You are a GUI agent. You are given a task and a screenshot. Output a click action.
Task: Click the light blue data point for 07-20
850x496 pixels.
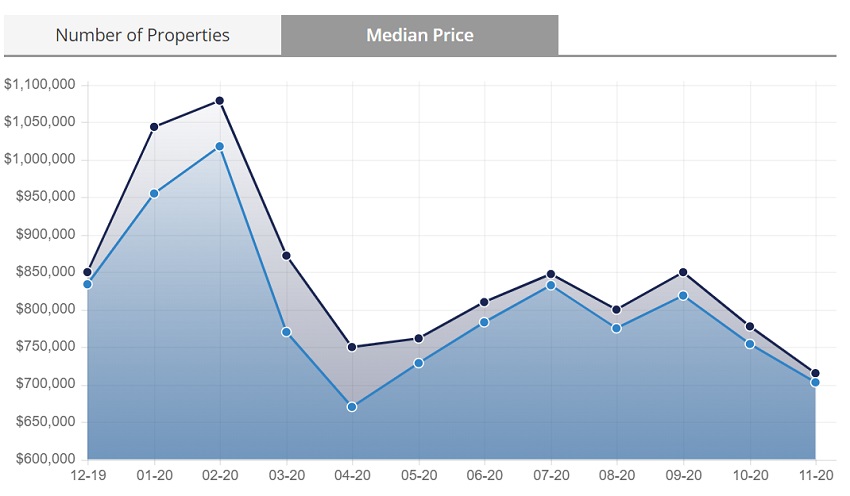coord(551,285)
